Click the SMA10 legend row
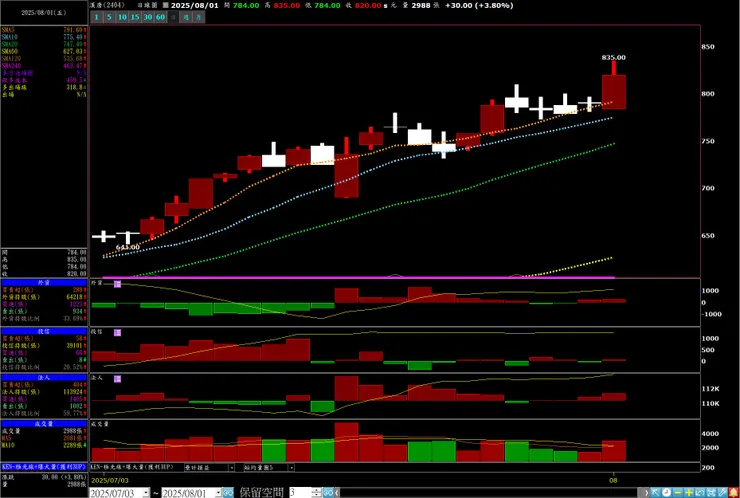740x498 pixels. click(x=44, y=37)
